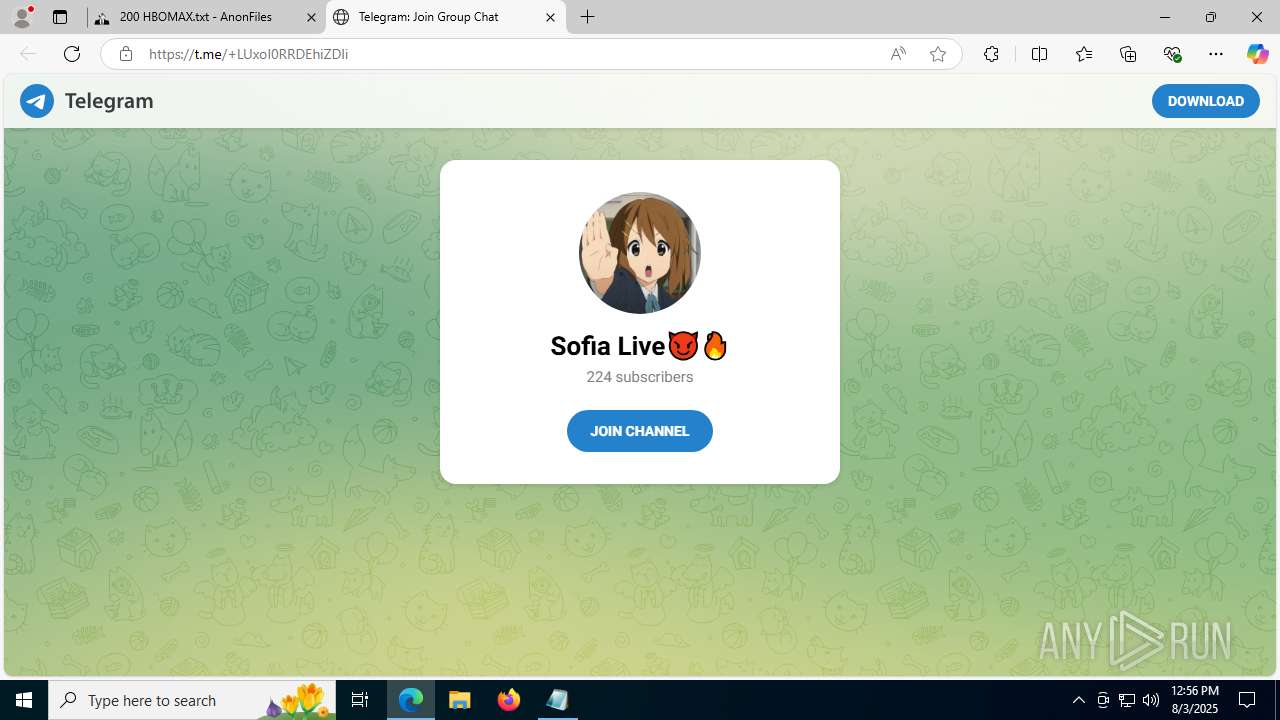Viewport: 1280px width, 720px height.
Task: Open volume control tray icon
Action: 1151,700
